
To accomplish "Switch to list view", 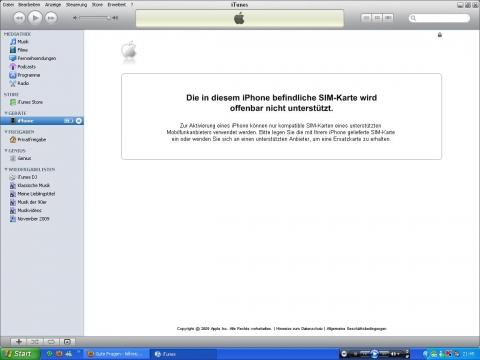I will [366, 18].
